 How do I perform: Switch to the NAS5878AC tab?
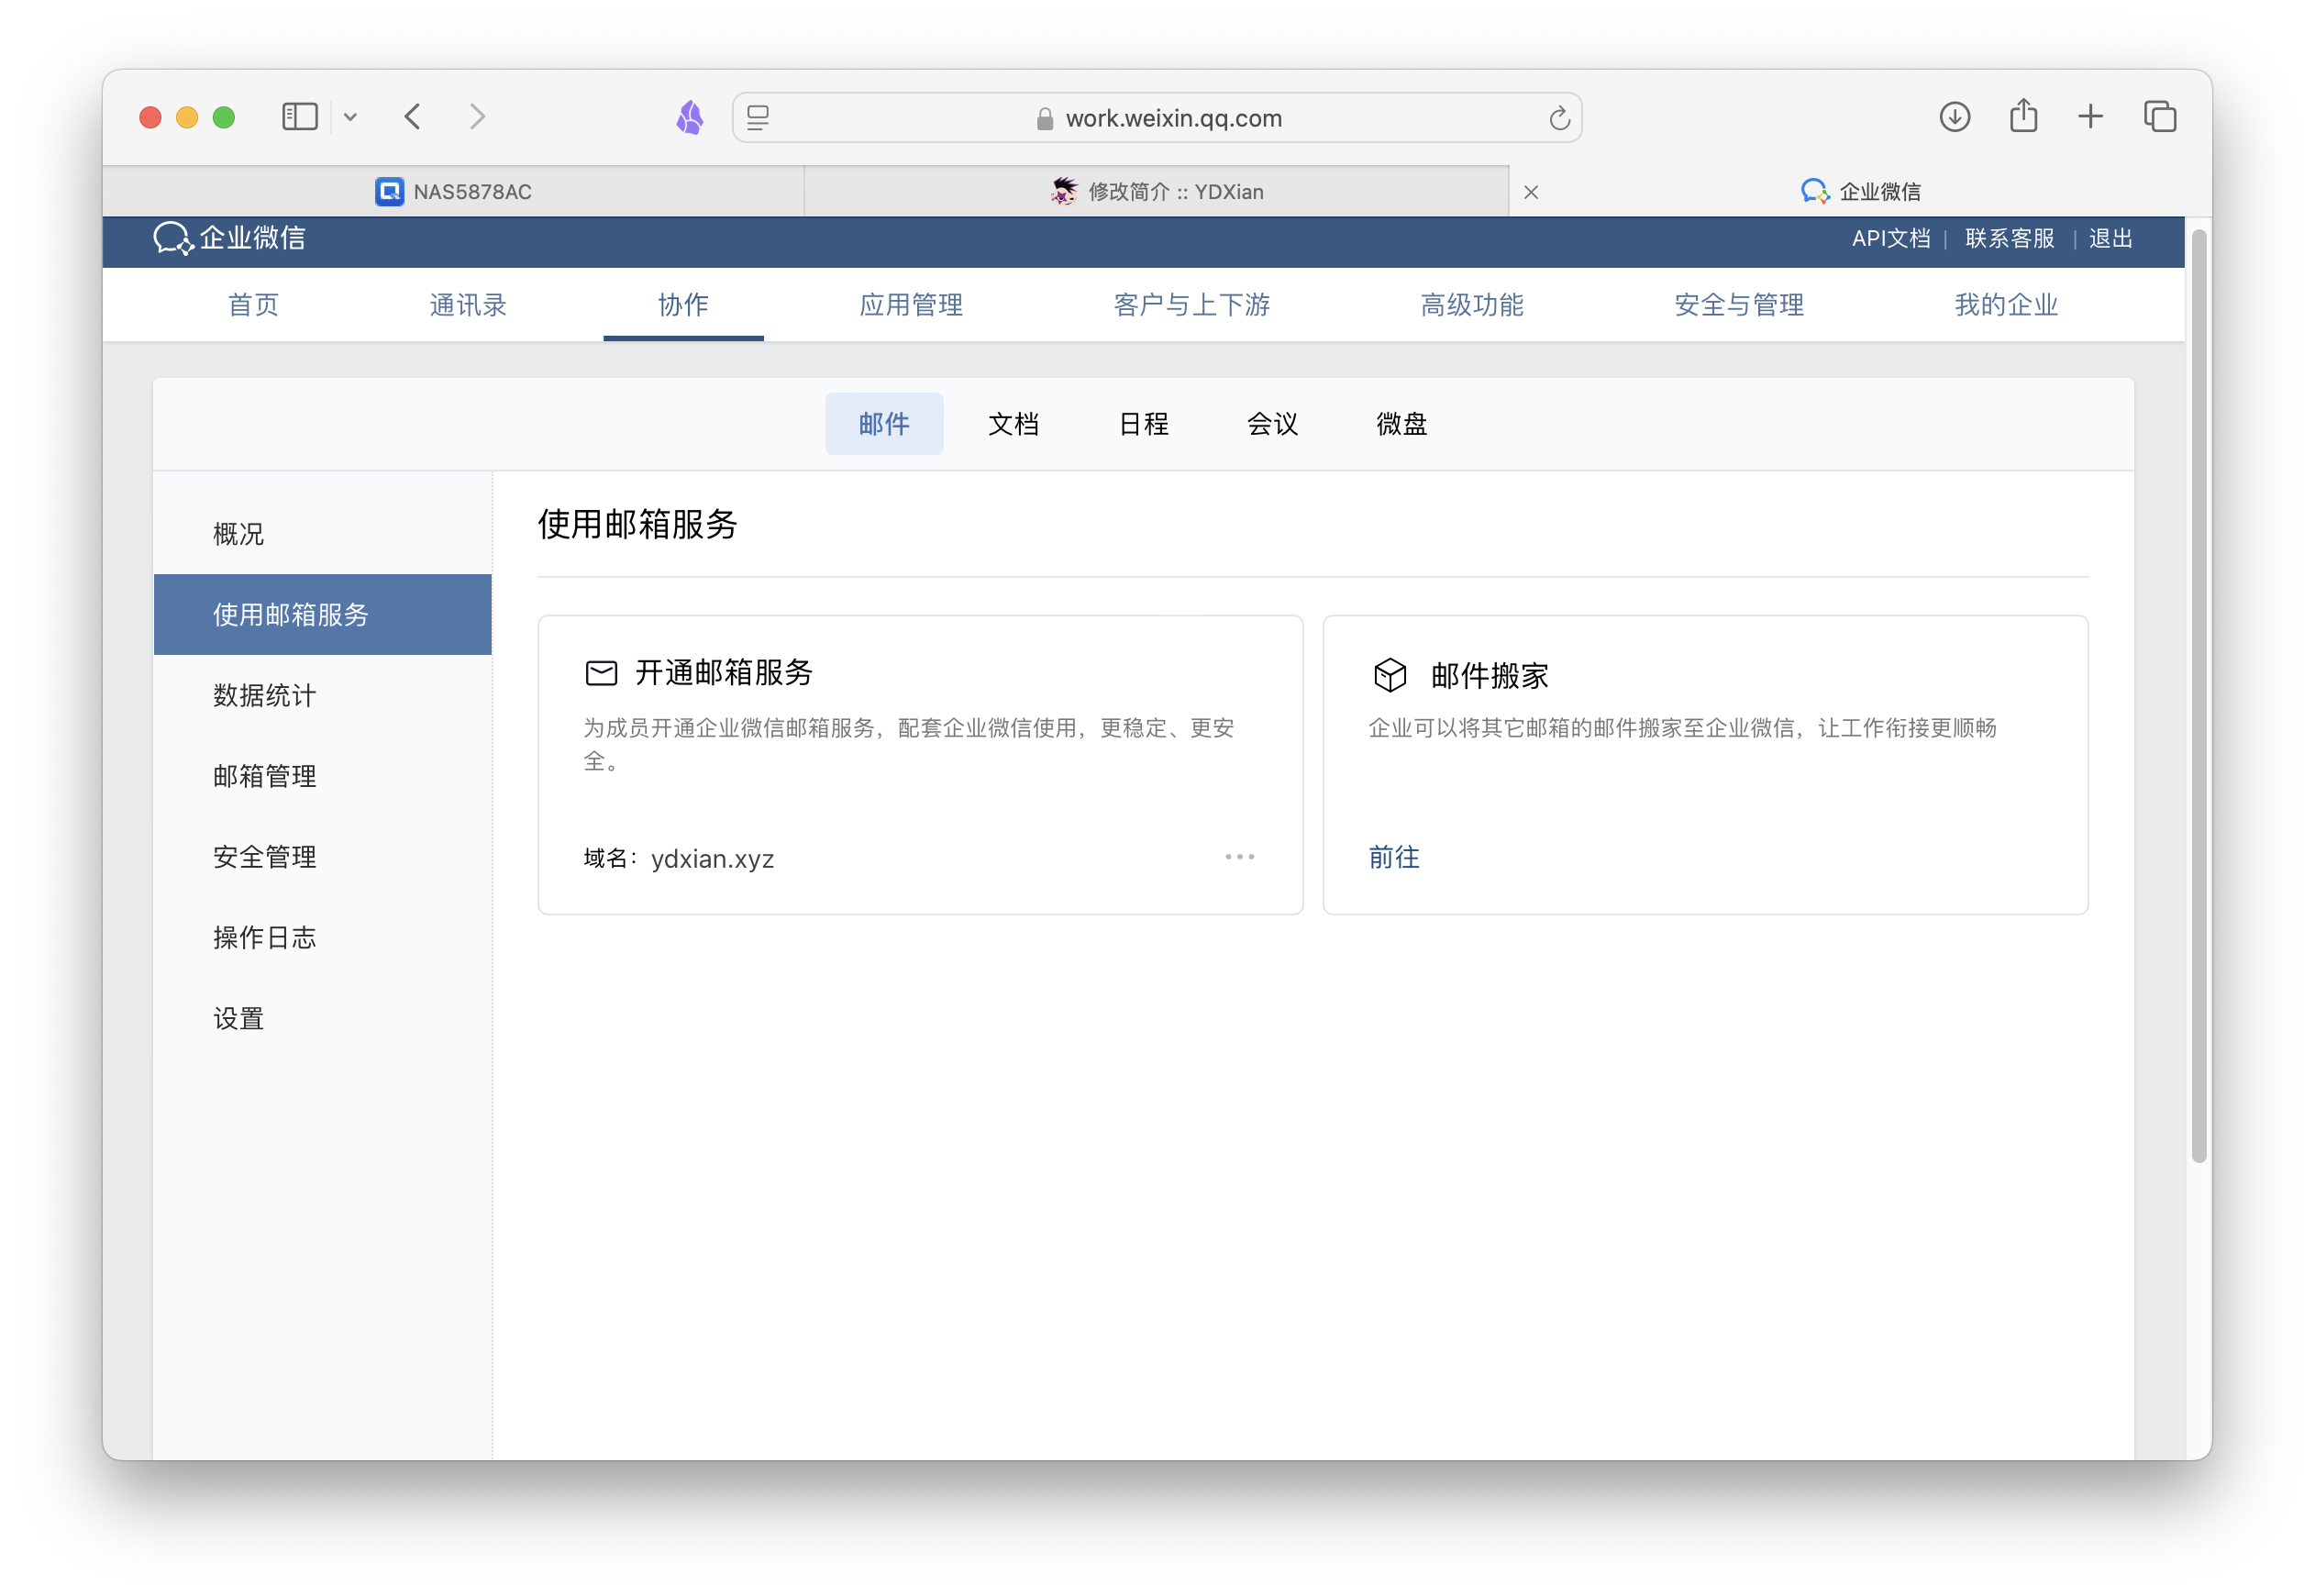pyautogui.click(x=453, y=191)
